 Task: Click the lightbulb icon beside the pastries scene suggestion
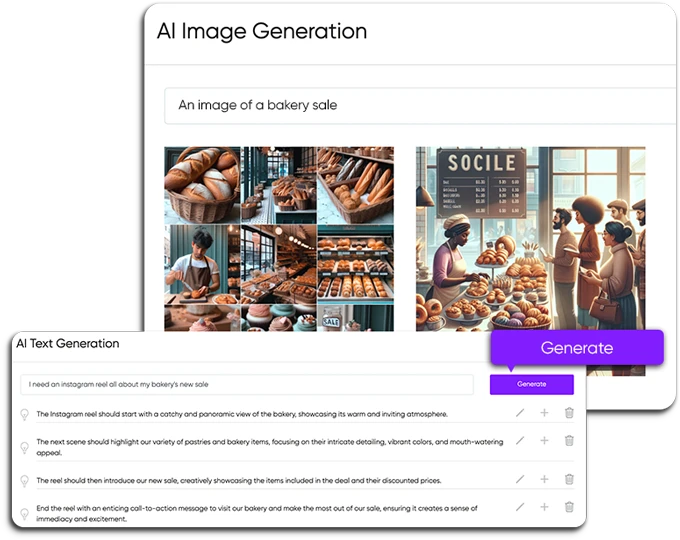[x=25, y=448]
